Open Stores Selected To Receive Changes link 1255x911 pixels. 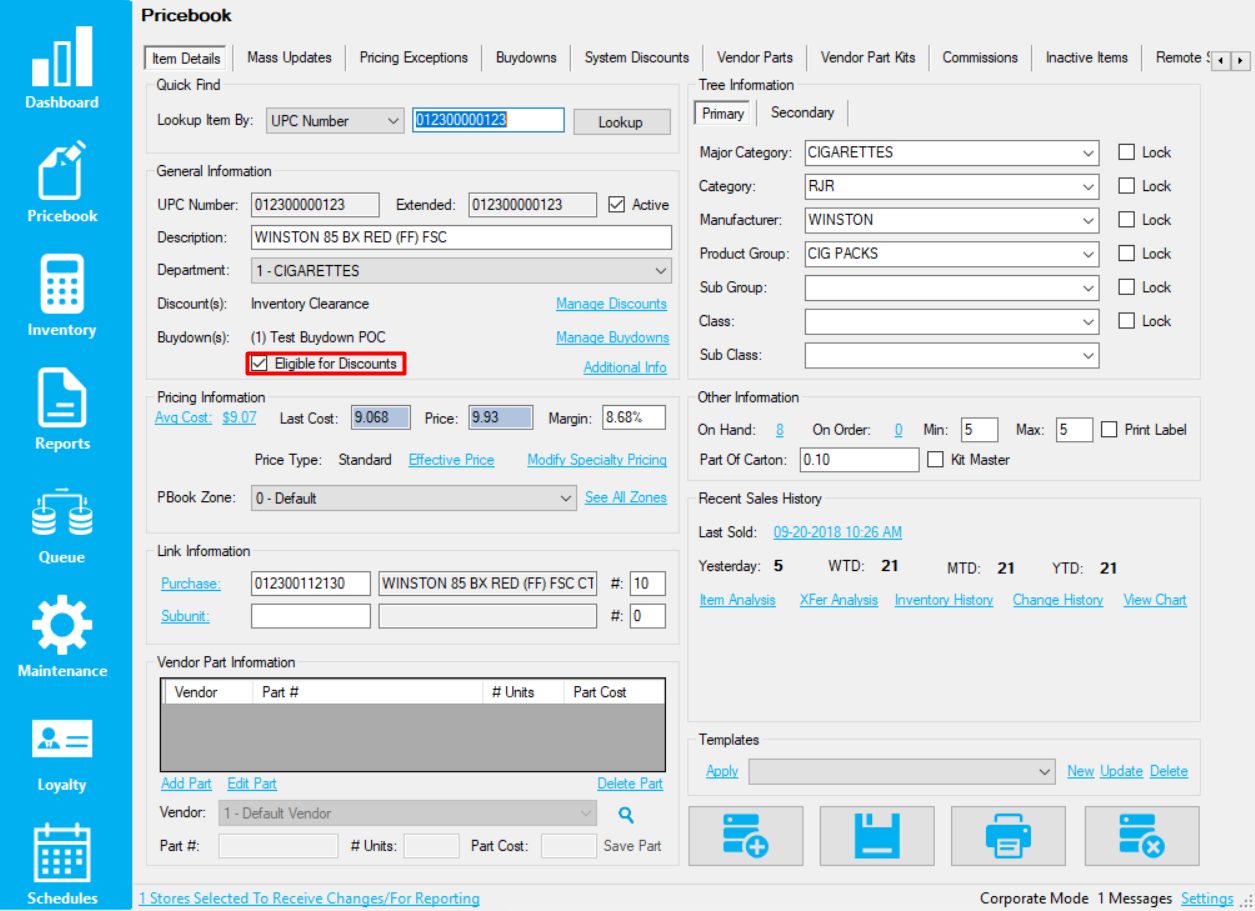click(309, 898)
